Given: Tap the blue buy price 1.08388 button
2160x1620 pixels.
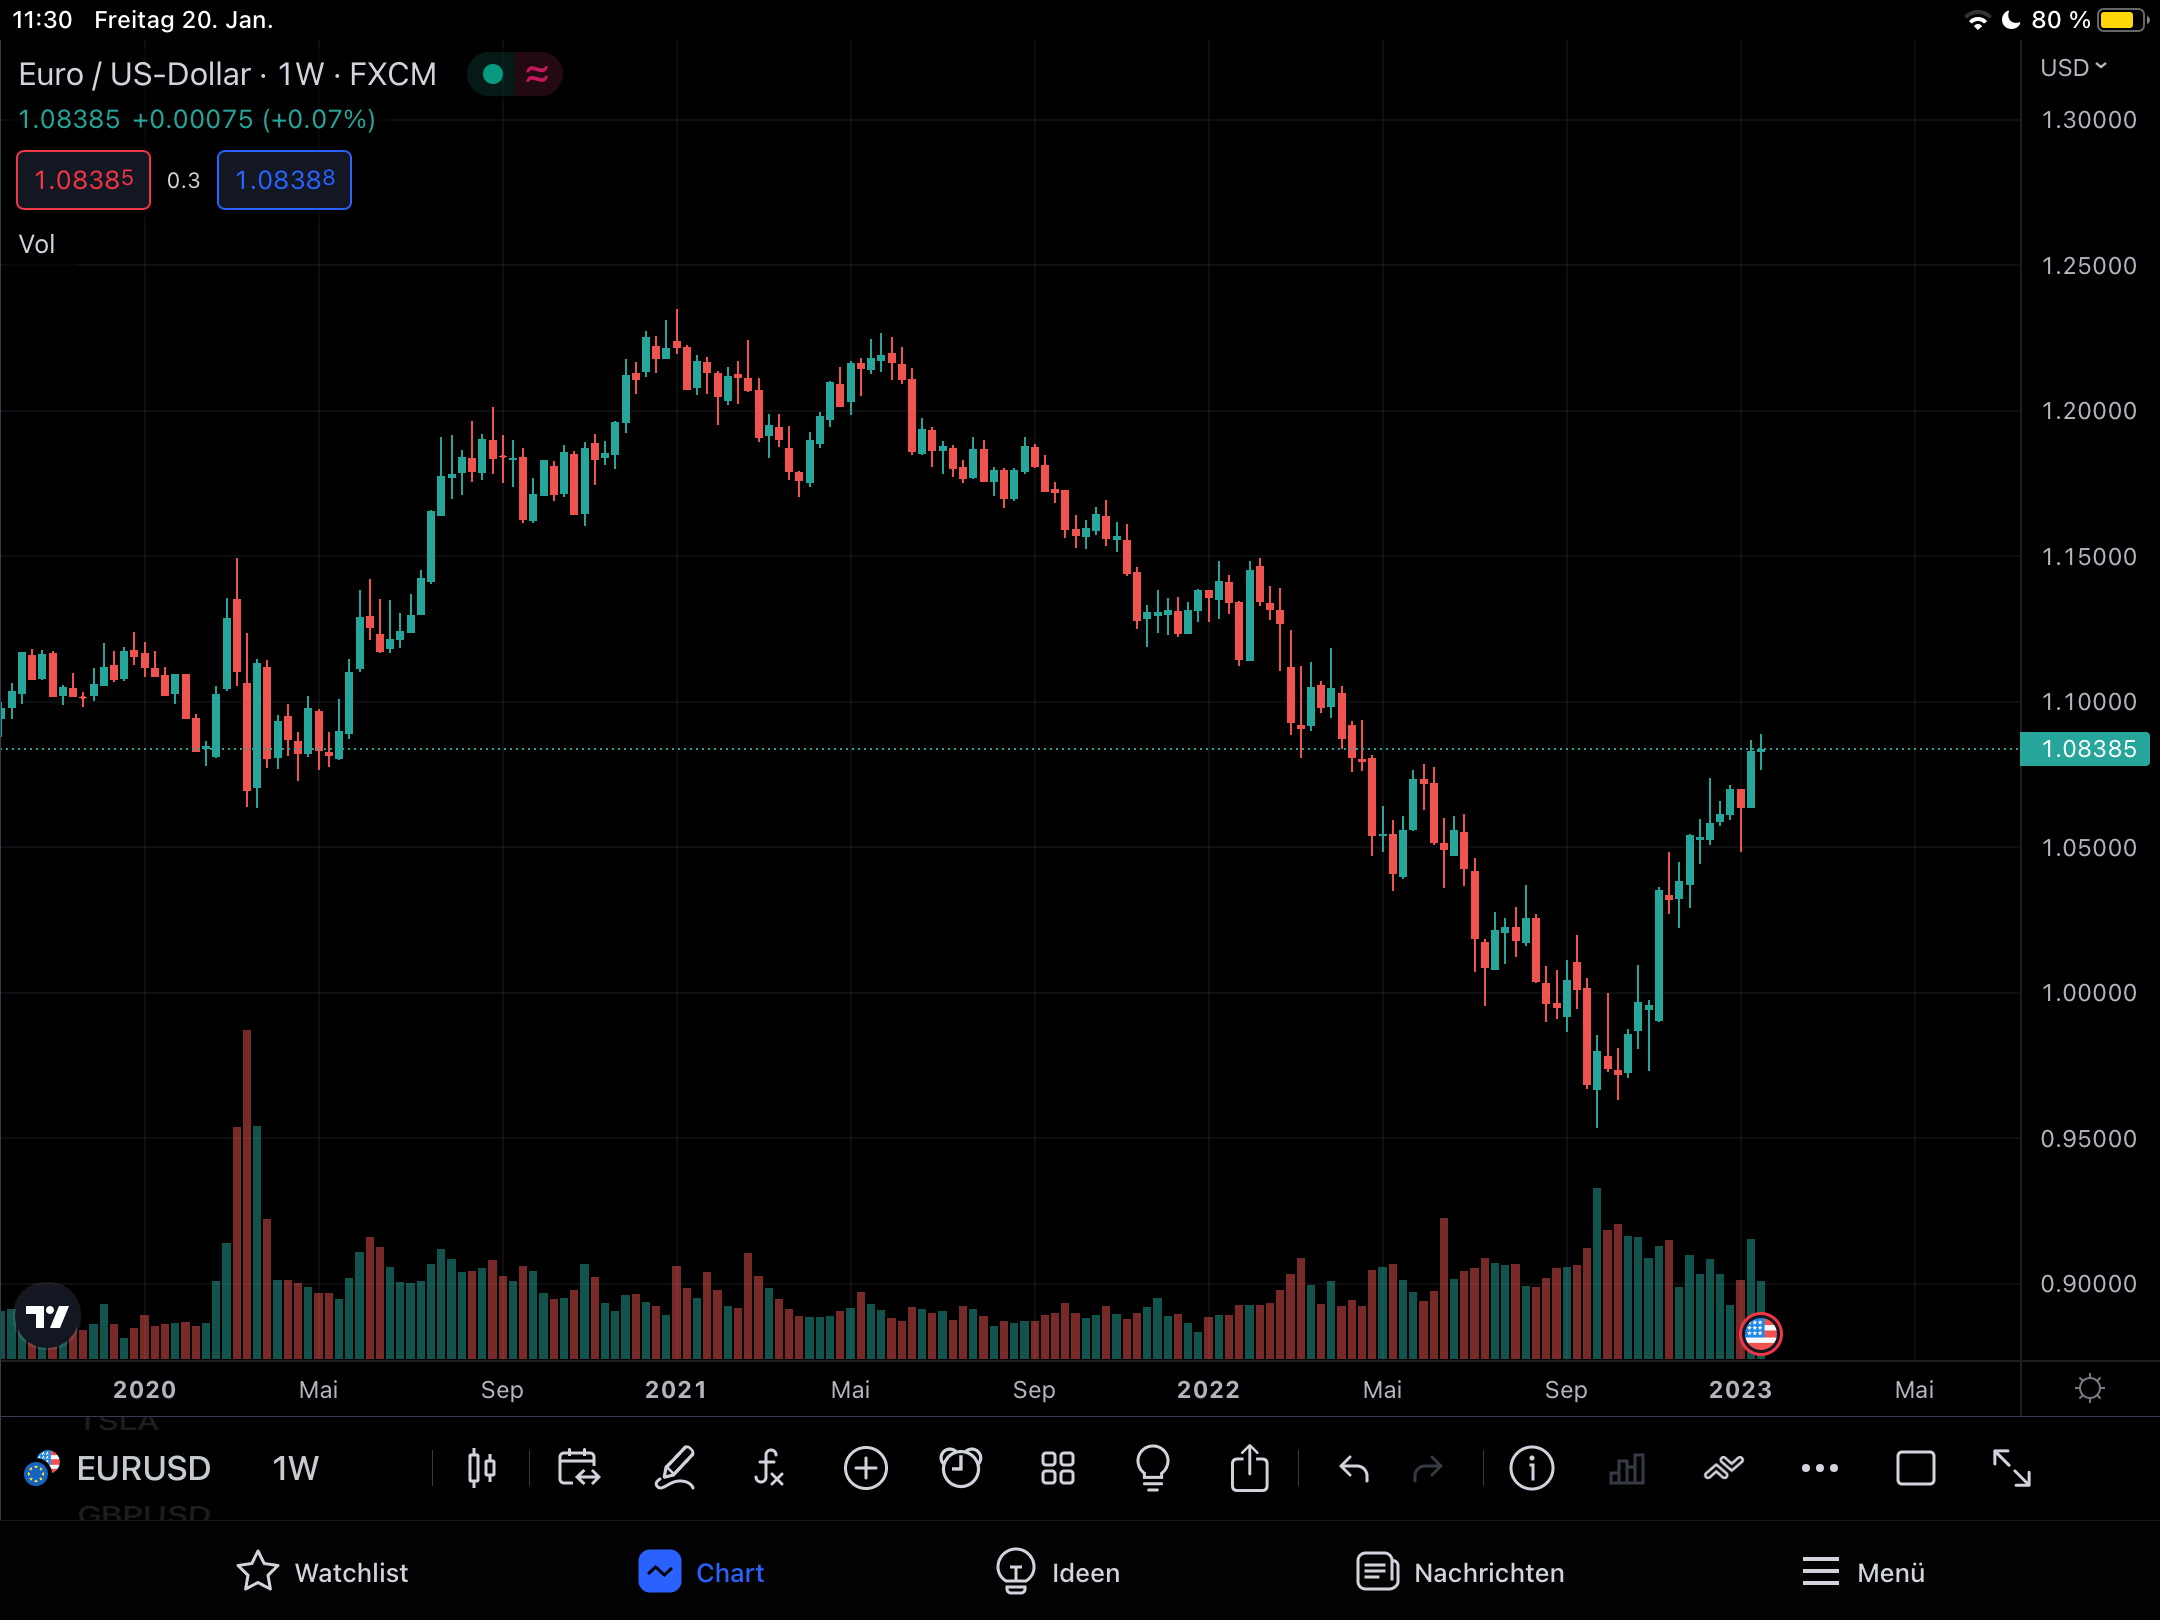Looking at the screenshot, I should pyautogui.click(x=285, y=180).
